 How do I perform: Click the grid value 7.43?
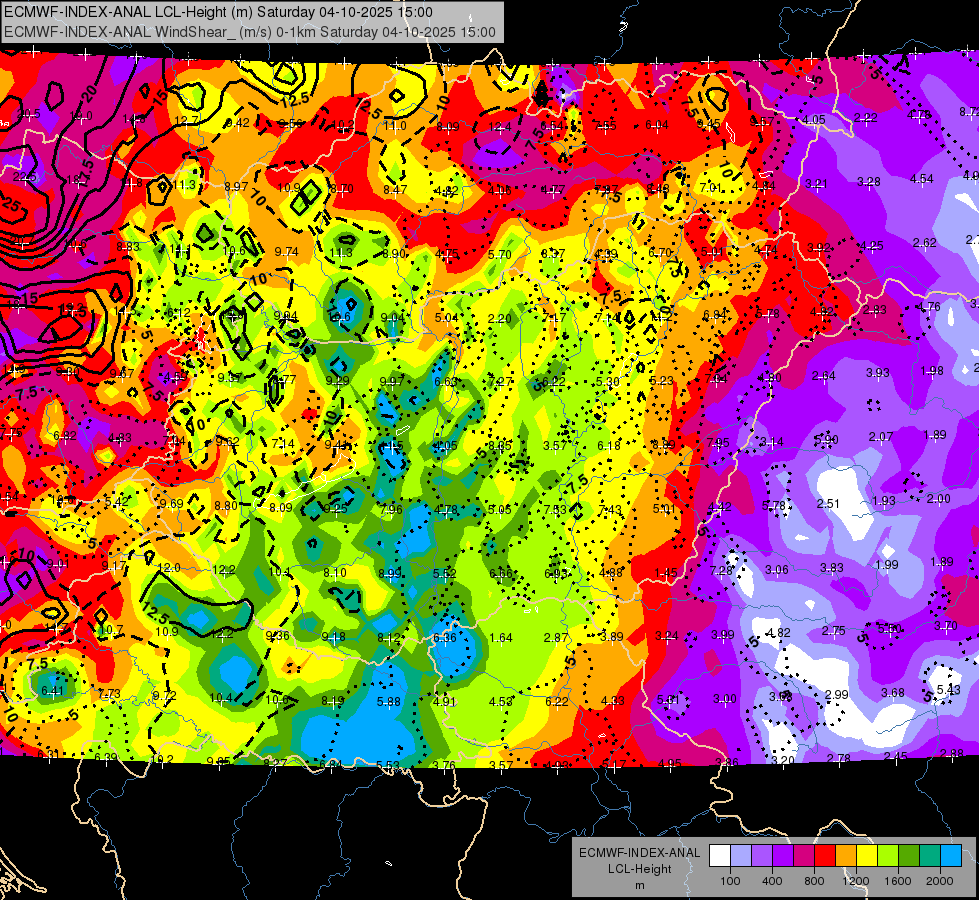[x=609, y=510]
